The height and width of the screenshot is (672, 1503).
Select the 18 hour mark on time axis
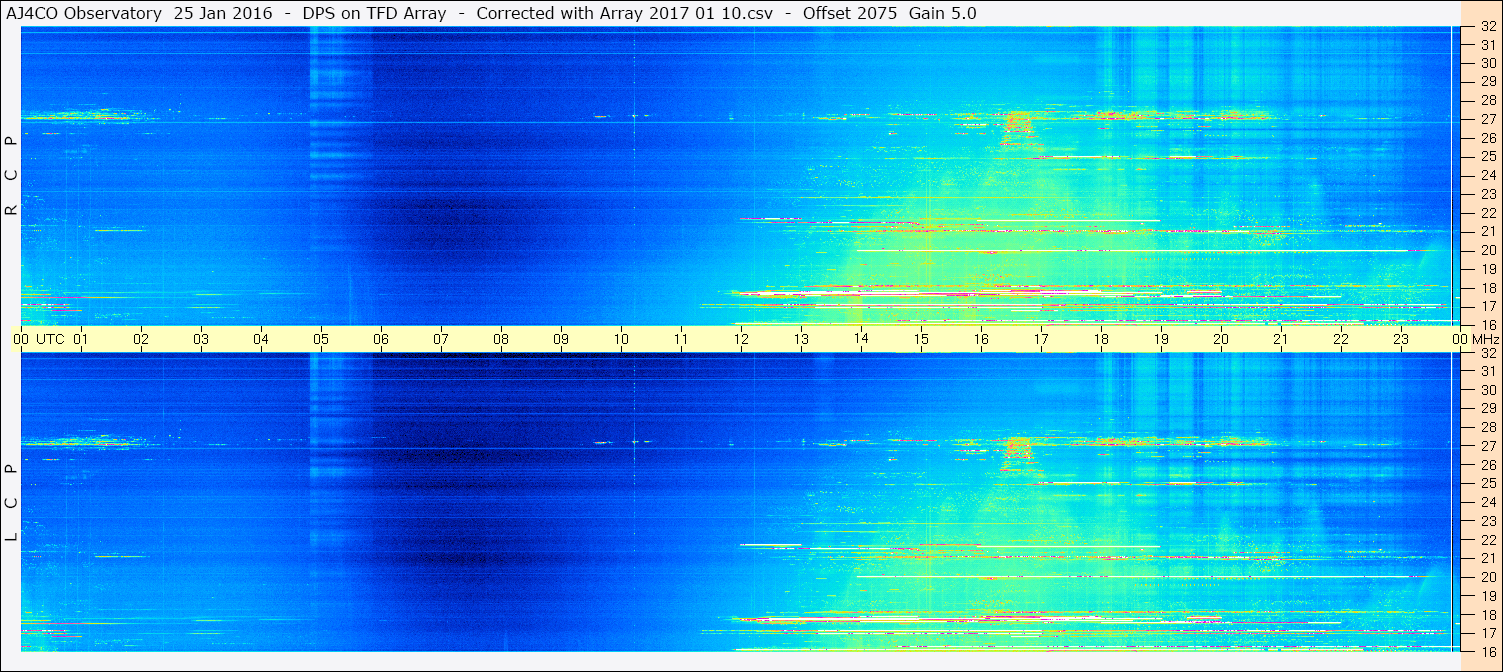coord(1101,339)
